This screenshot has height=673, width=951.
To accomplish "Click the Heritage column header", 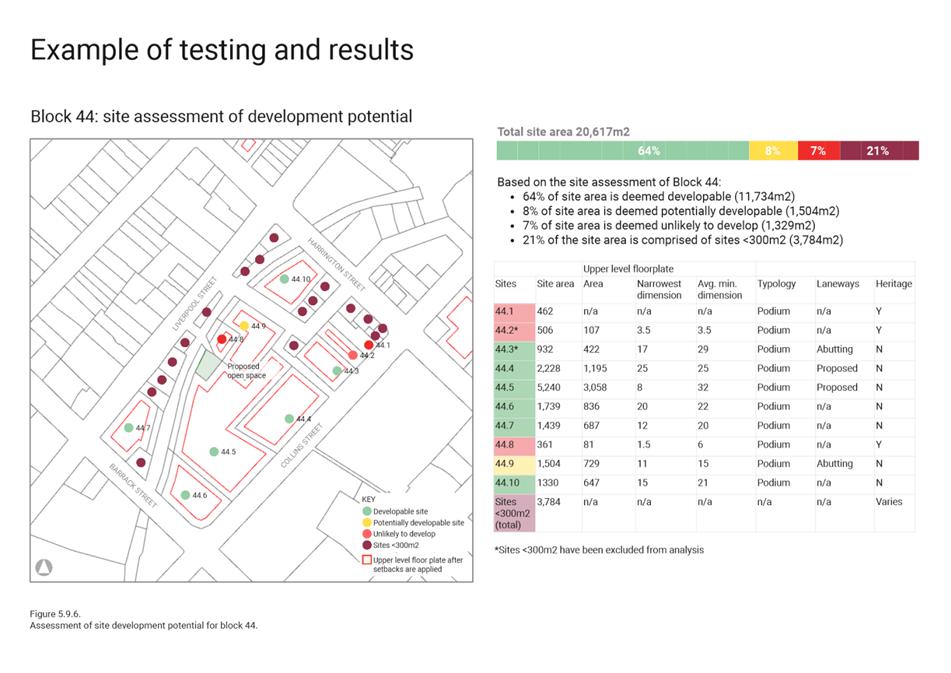I will [x=893, y=283].
